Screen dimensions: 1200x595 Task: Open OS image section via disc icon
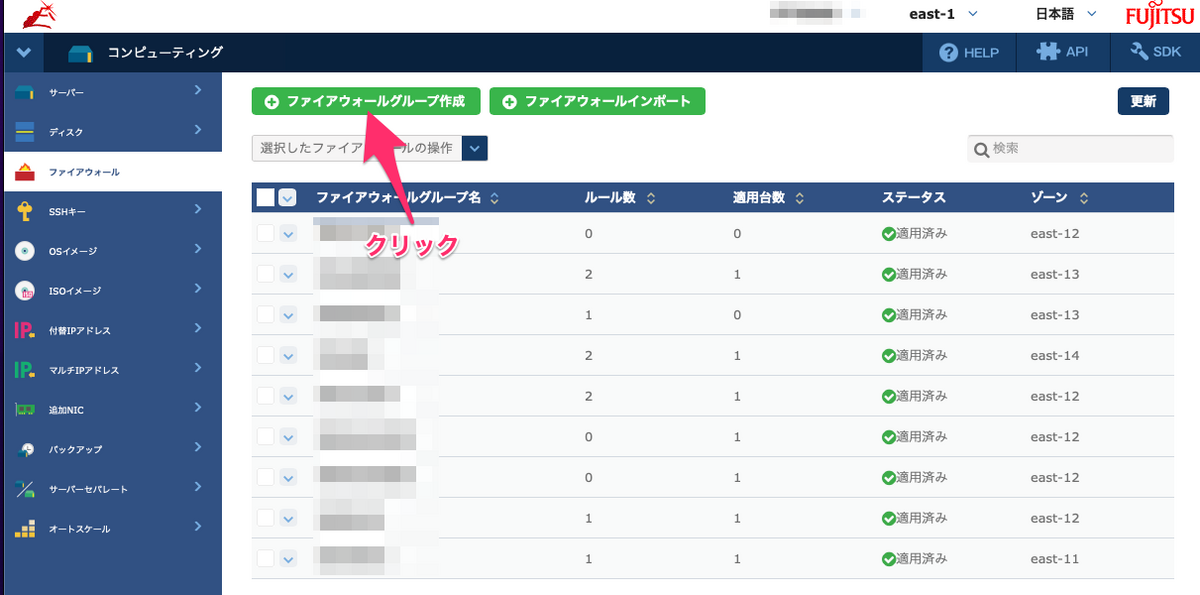point(25,251)
